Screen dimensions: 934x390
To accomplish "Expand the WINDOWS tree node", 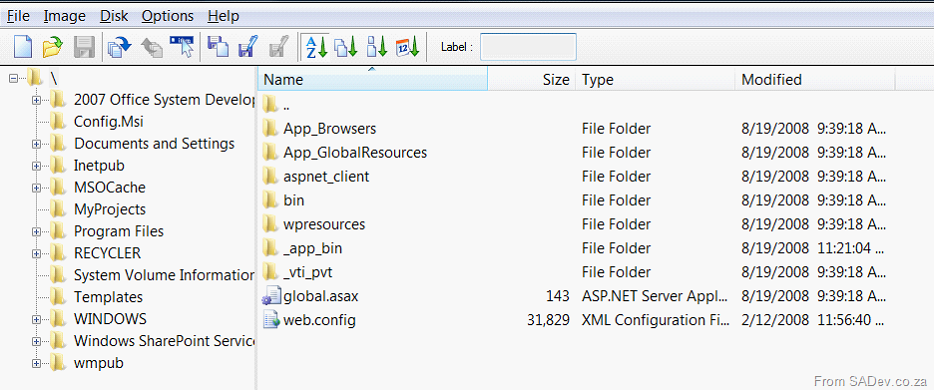I will [x=37, y=319].
